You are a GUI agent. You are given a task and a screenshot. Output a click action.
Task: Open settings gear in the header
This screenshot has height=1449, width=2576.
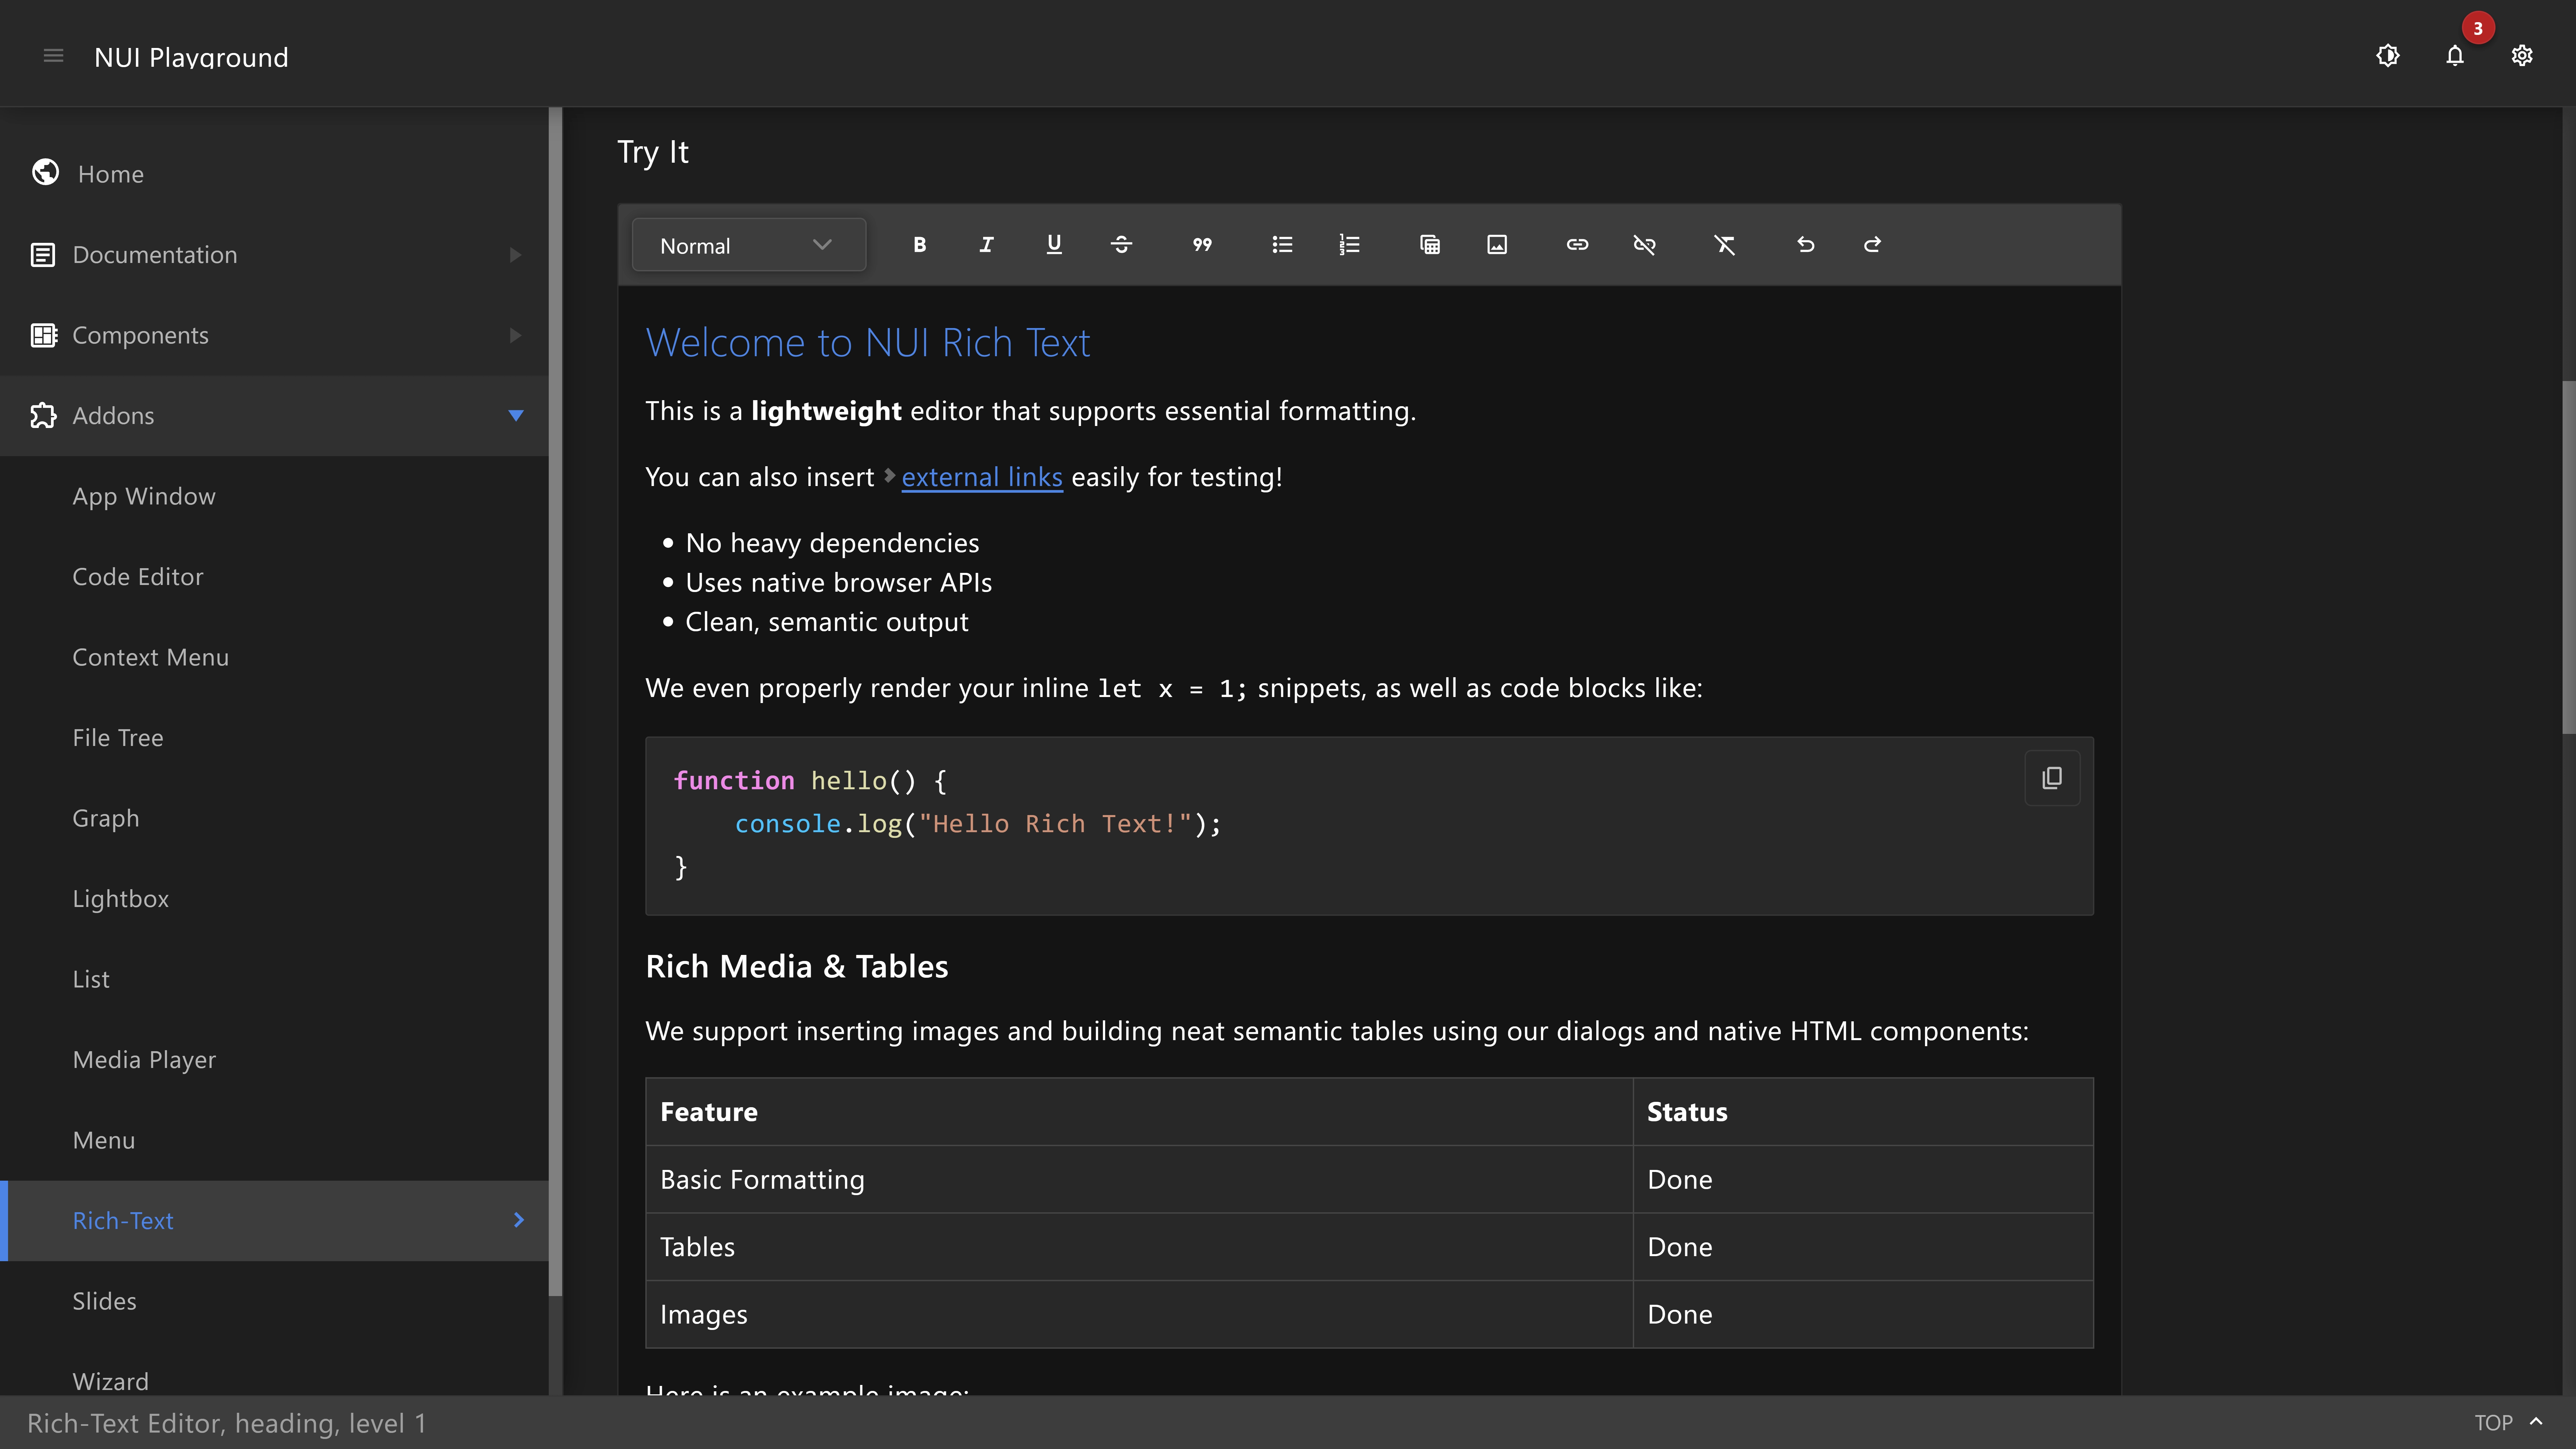click(2522, 56)
